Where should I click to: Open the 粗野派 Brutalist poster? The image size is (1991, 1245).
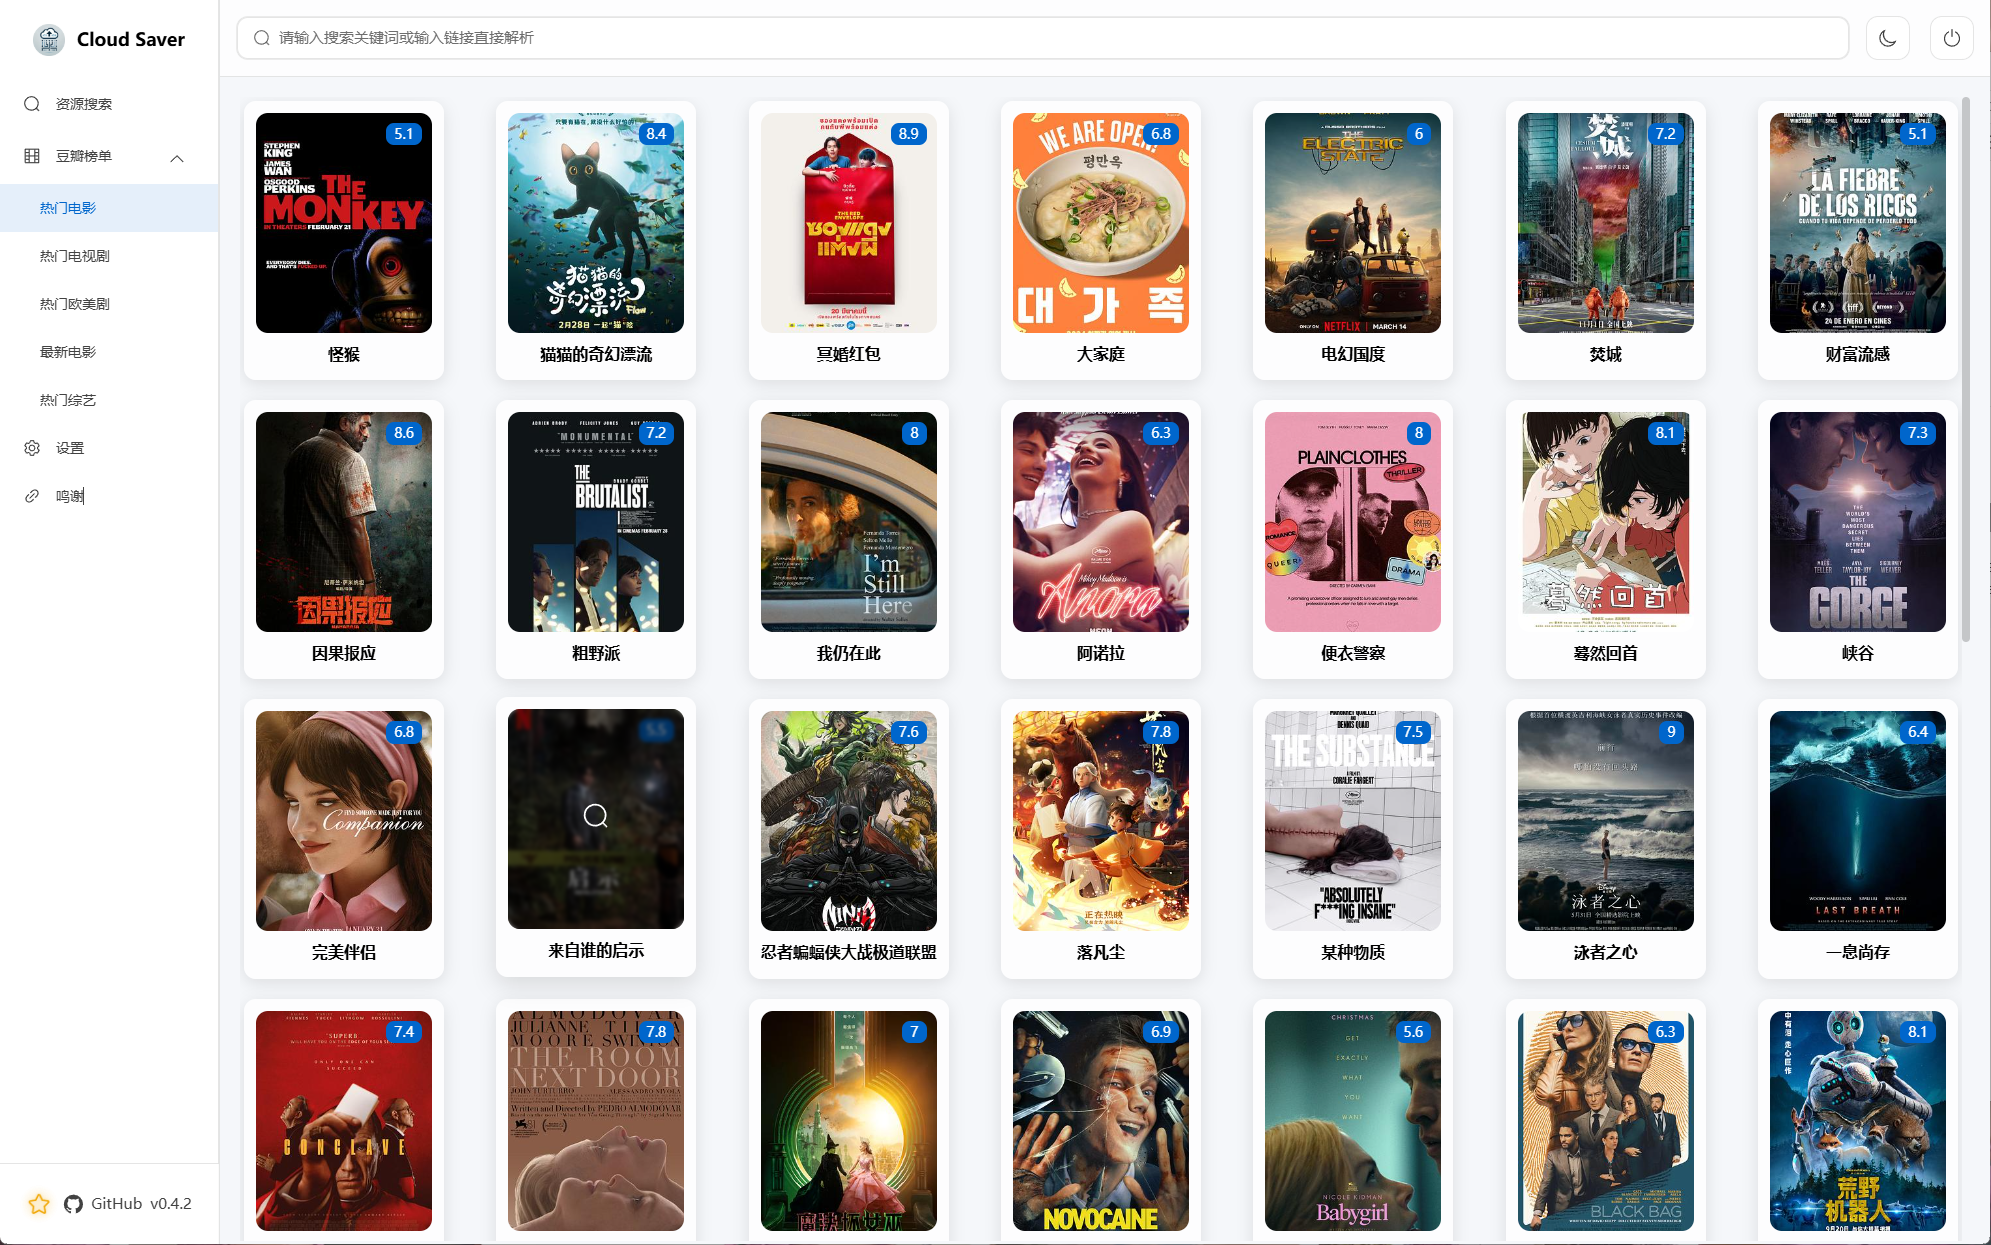click(596, 522)
